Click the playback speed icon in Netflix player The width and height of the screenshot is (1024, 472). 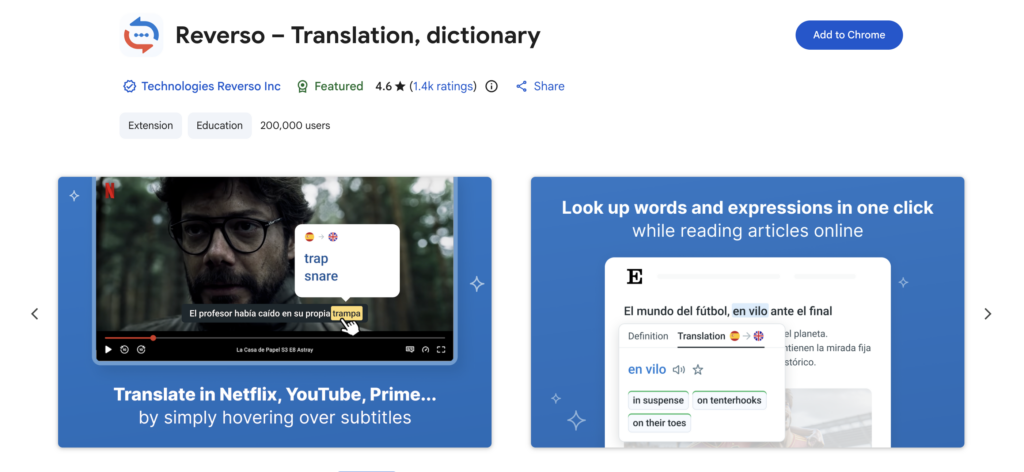point(426,350)
